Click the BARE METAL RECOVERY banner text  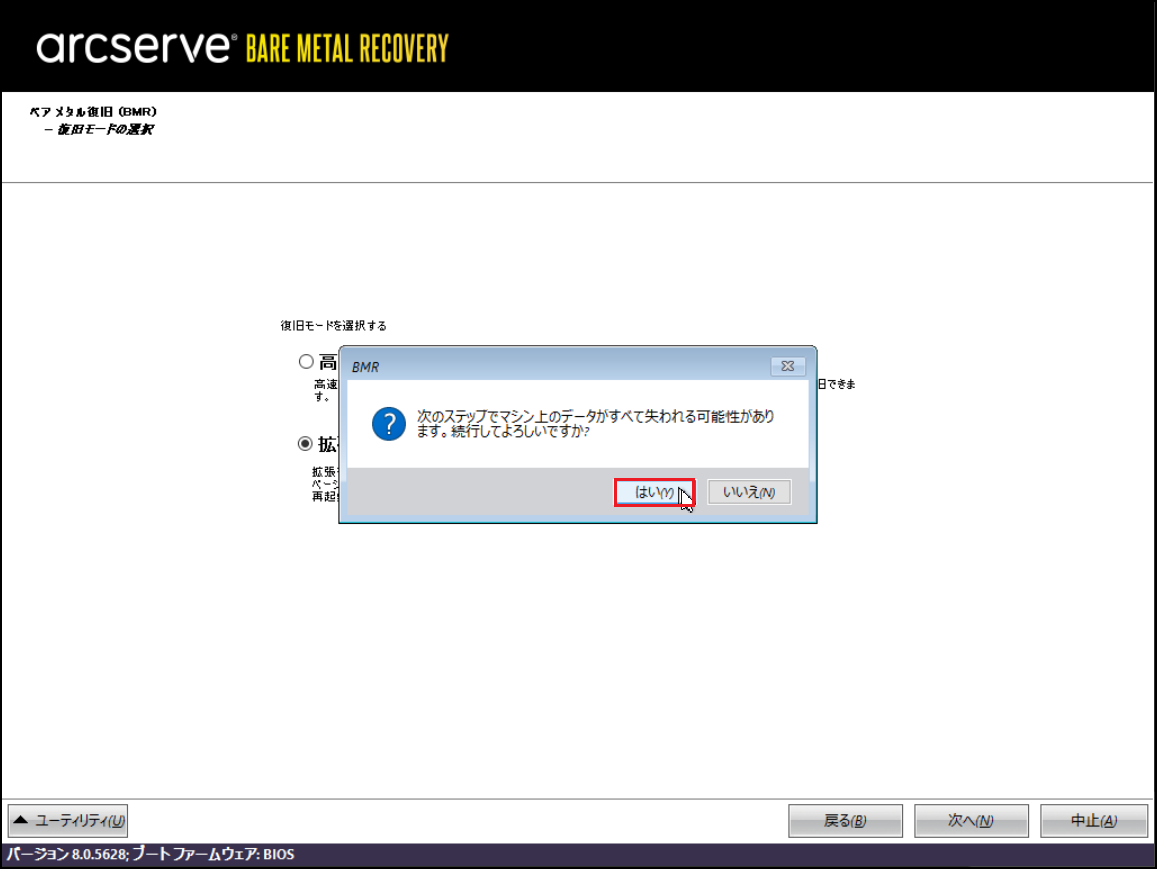tap(347, 49)
